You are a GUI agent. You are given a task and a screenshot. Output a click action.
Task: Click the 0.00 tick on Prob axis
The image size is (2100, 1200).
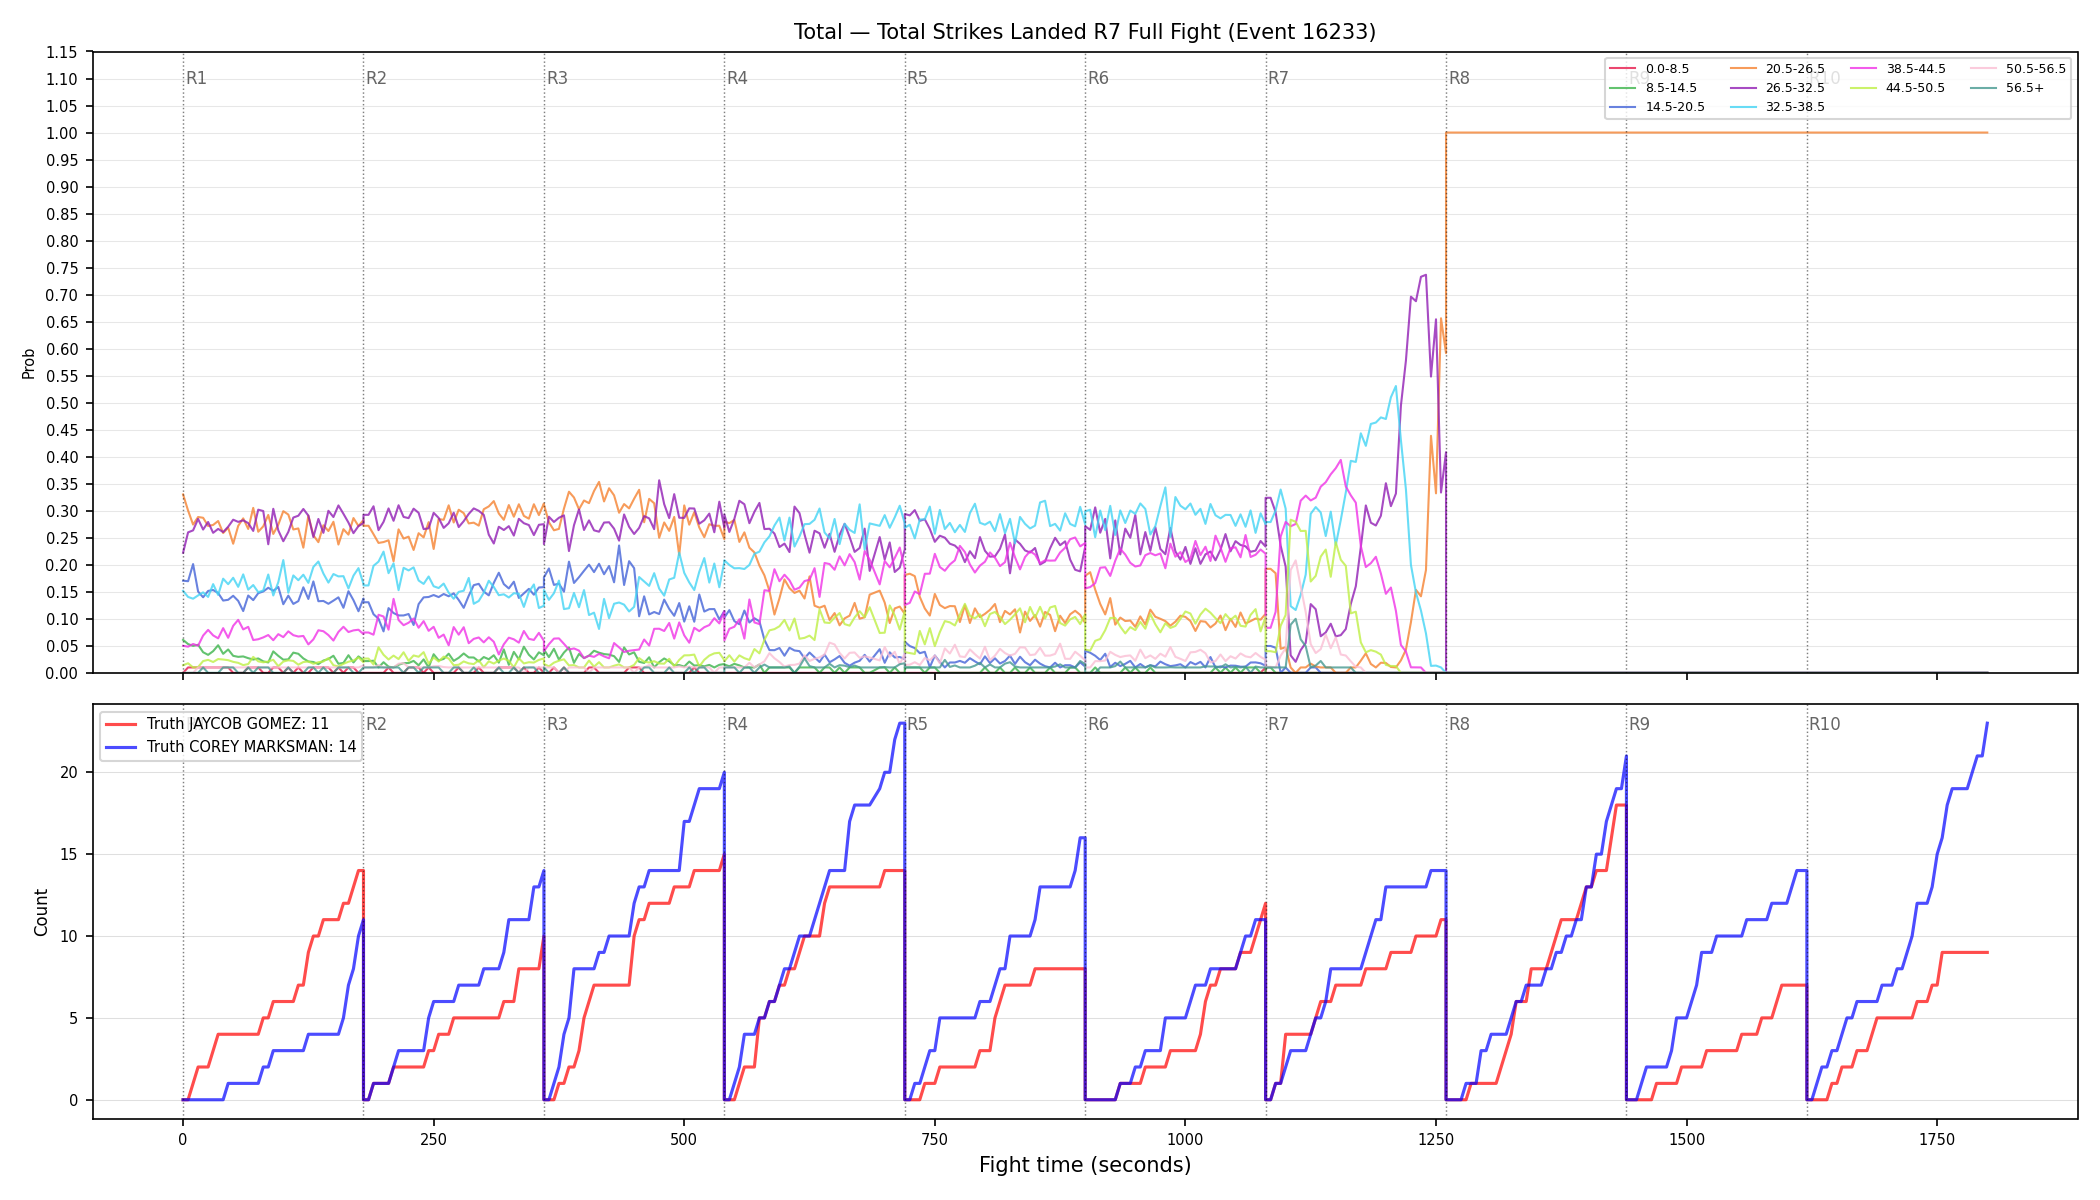tap(62, 673)
